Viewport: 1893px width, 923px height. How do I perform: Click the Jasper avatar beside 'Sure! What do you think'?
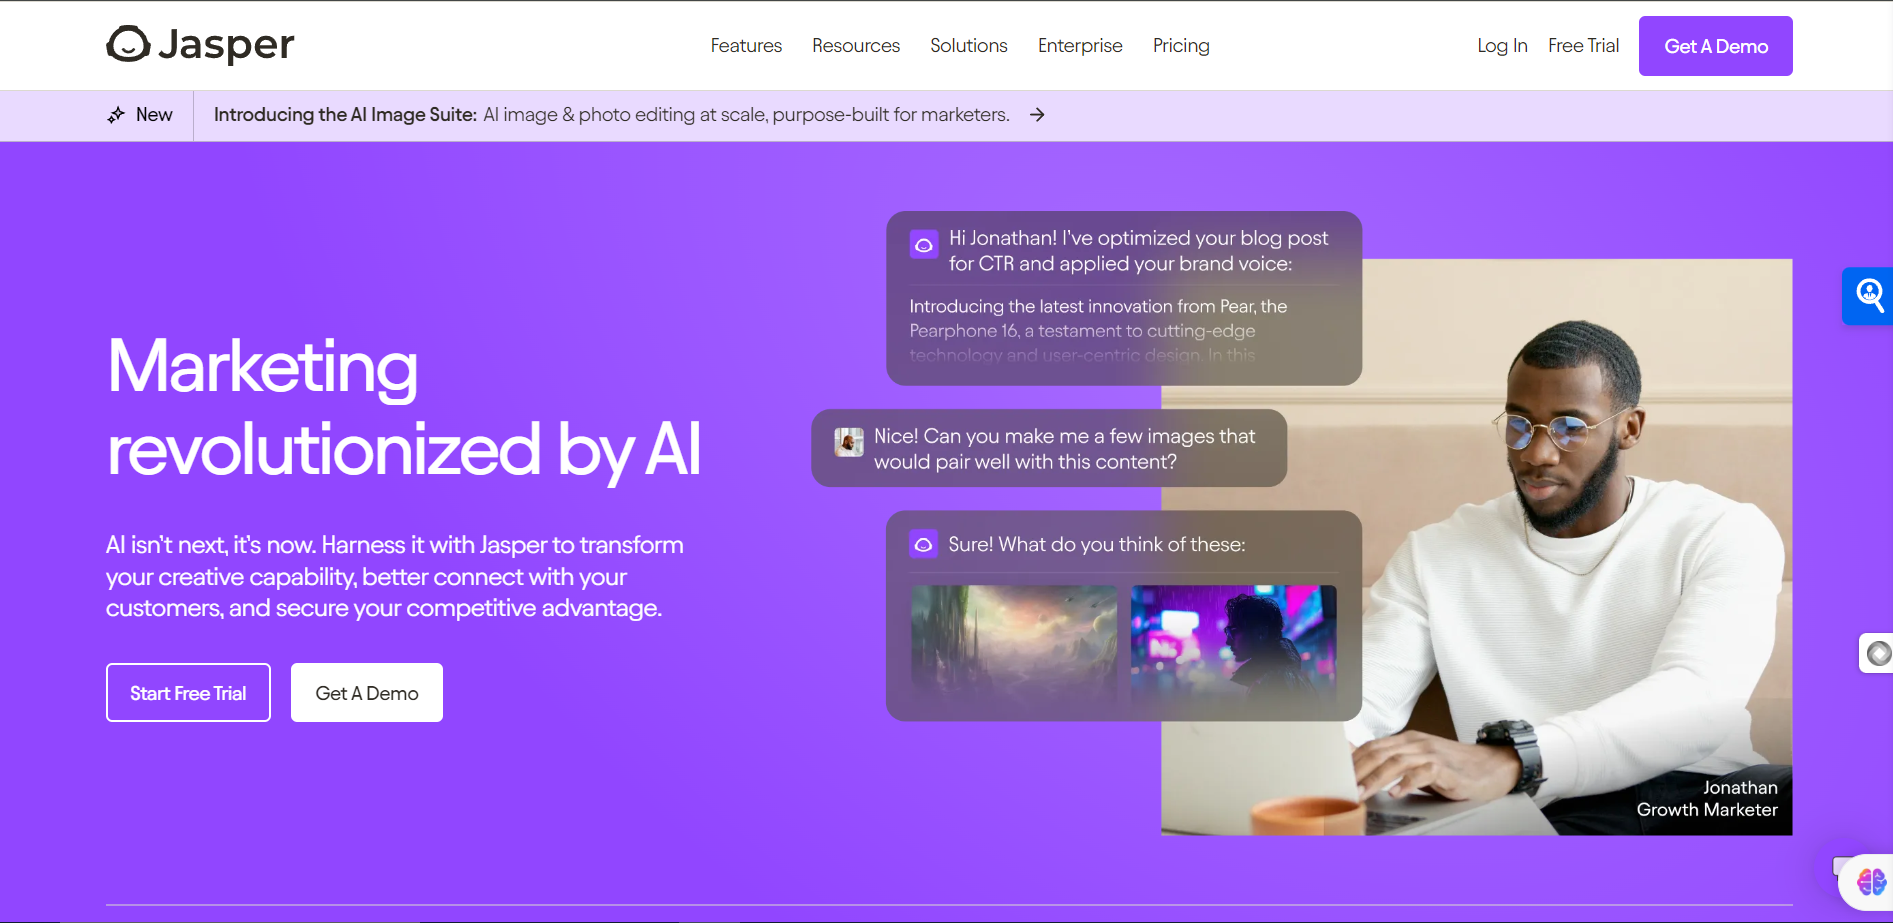pyautogui.click(x=923, y=544)
